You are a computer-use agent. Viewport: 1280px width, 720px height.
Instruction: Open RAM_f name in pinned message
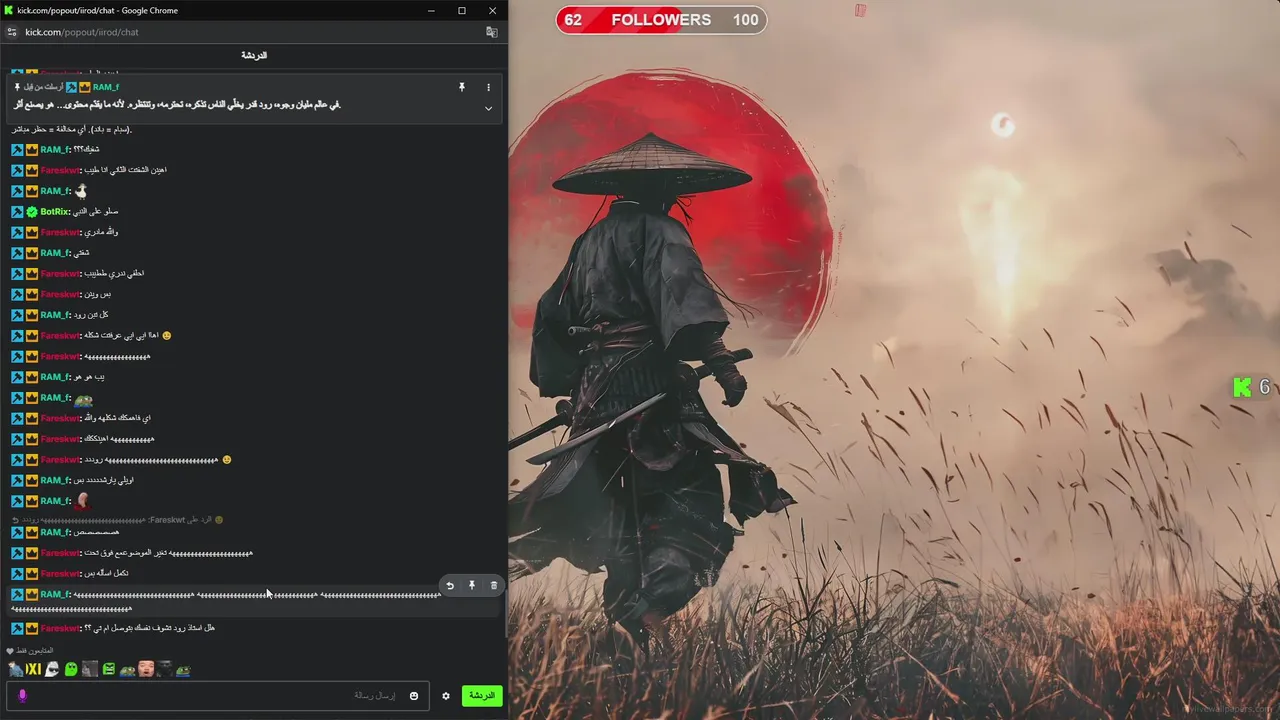(105, 87)
